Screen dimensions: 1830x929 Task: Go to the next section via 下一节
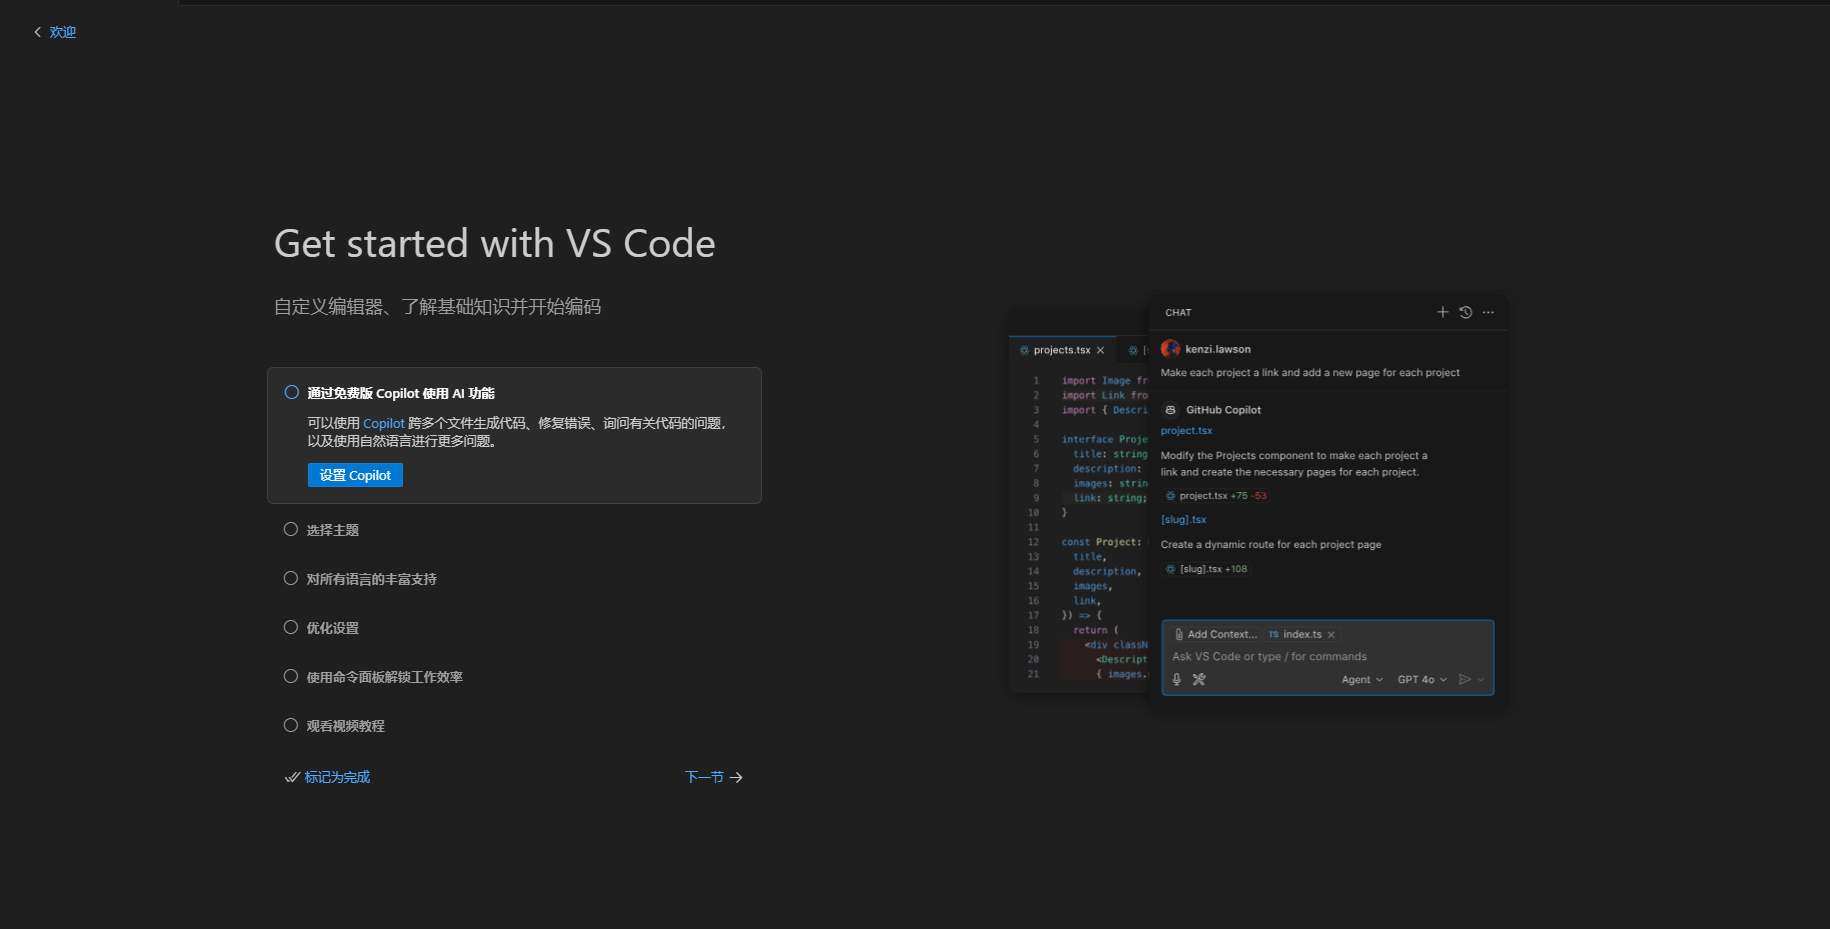tap(714, 777)
